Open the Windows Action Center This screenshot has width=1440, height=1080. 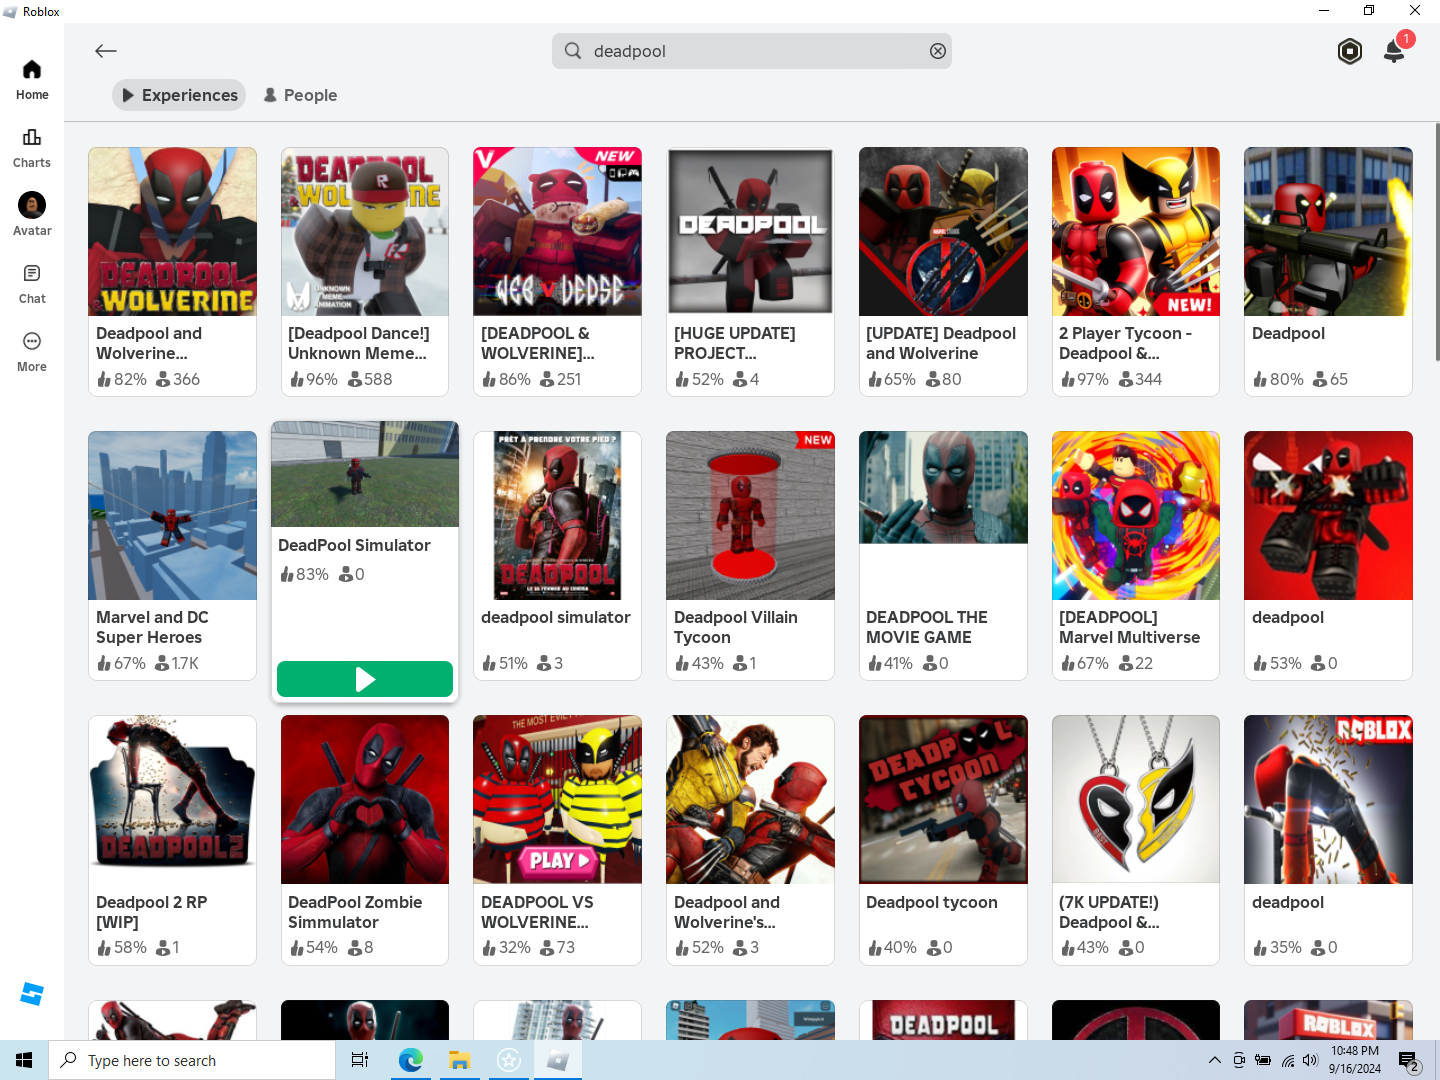click(1410, 1060)
